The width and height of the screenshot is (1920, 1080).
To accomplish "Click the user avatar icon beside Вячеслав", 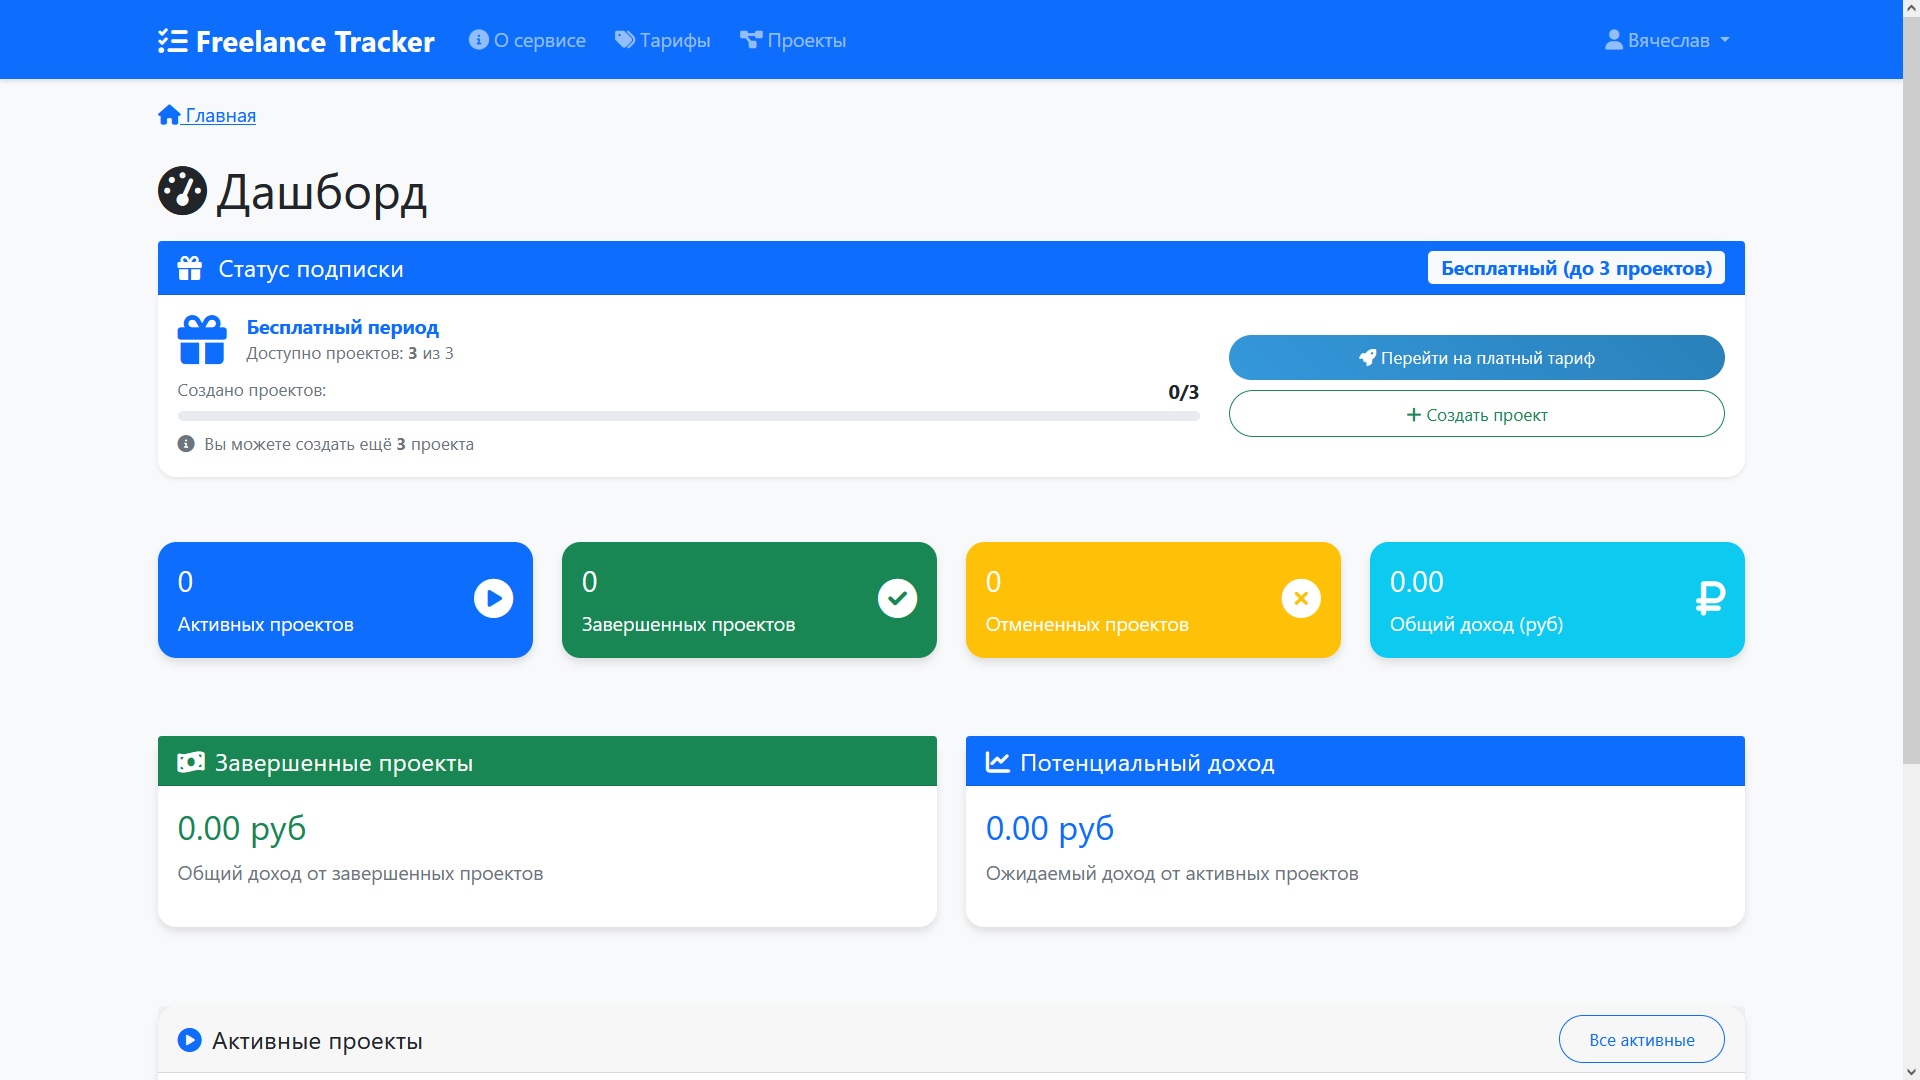I will click(x=1614, y=40).
